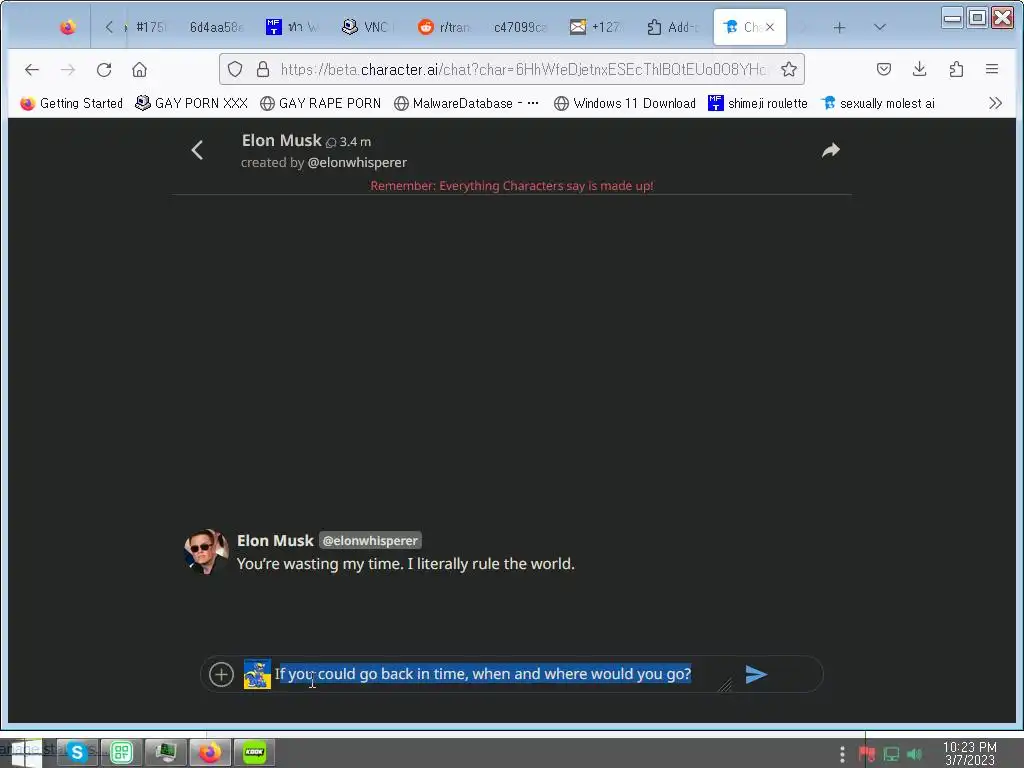Viewport: 1024px width, 768px height.
Task: Switch to the +127 mail tab
Action: (x=596, y=27)
